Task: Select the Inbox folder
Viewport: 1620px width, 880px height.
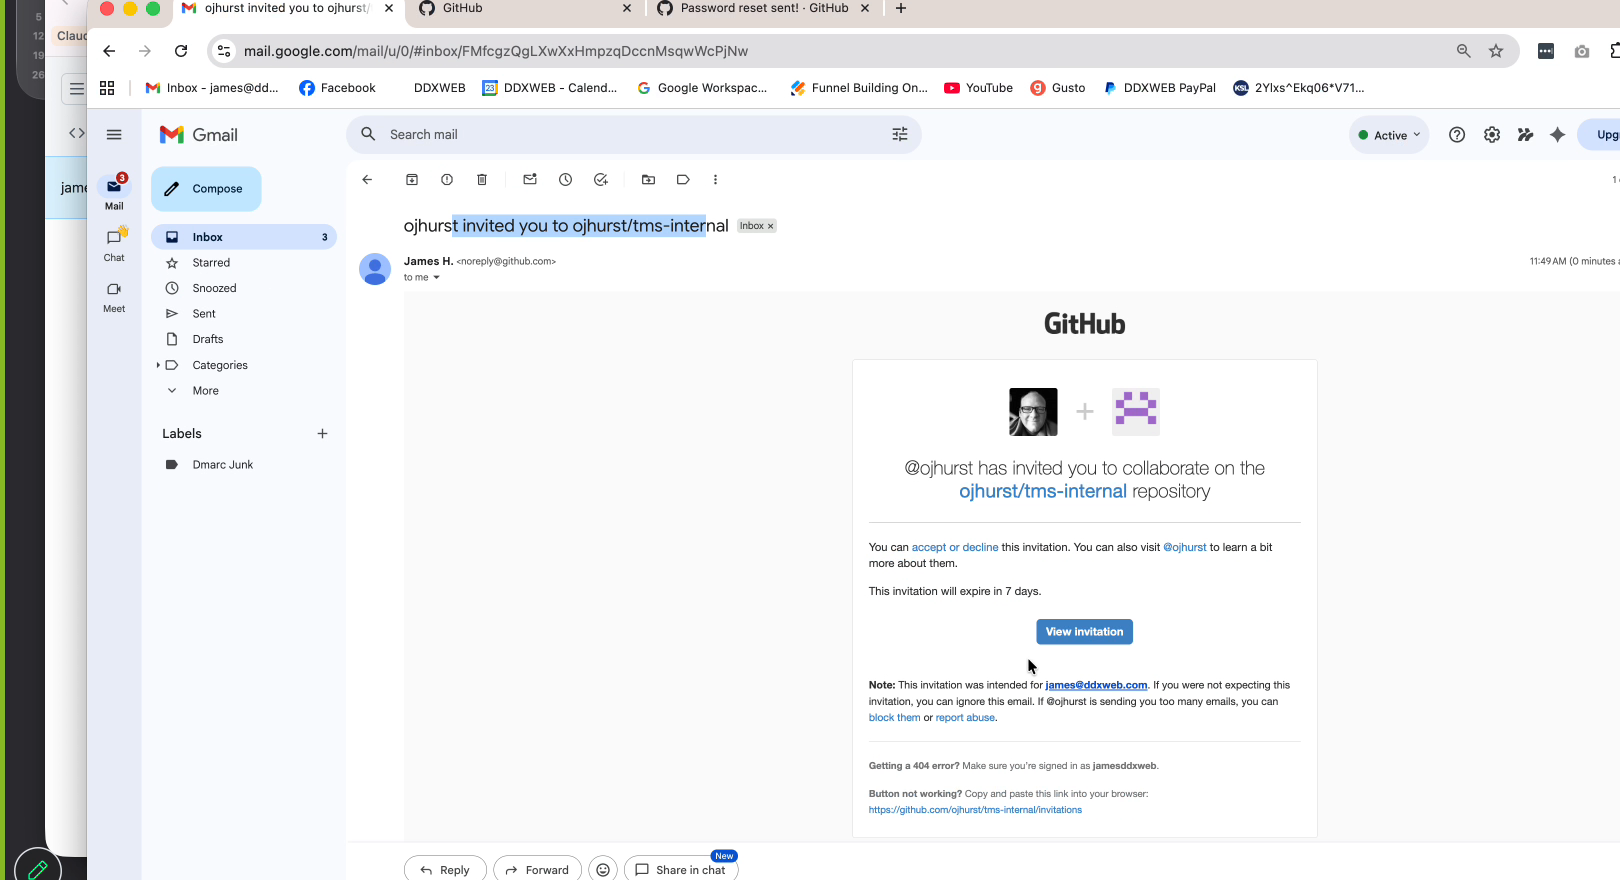Action: click(x=244, y=237)
